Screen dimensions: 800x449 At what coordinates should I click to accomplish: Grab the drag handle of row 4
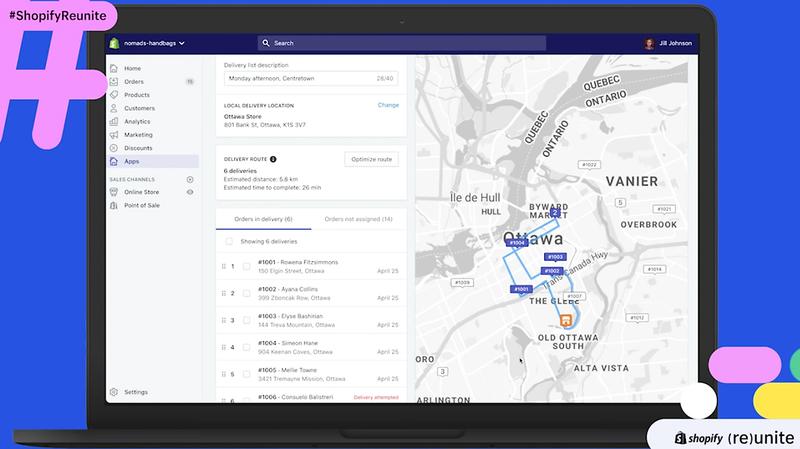click(x=223, y=347)
